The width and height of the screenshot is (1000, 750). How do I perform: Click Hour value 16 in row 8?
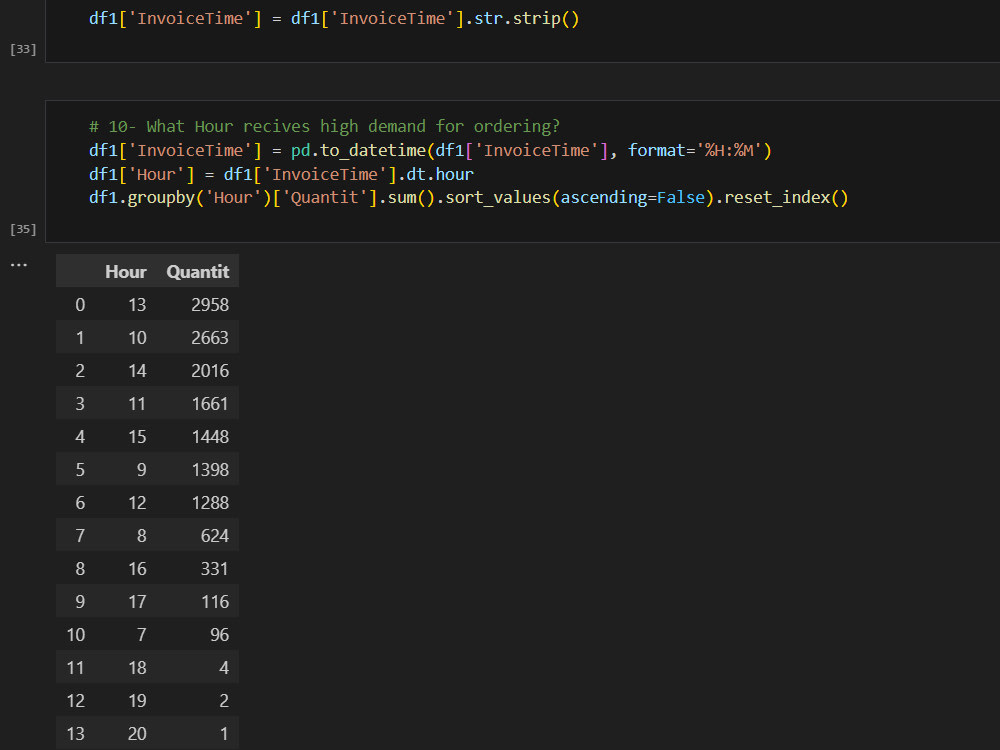click(x=137, y=569)
